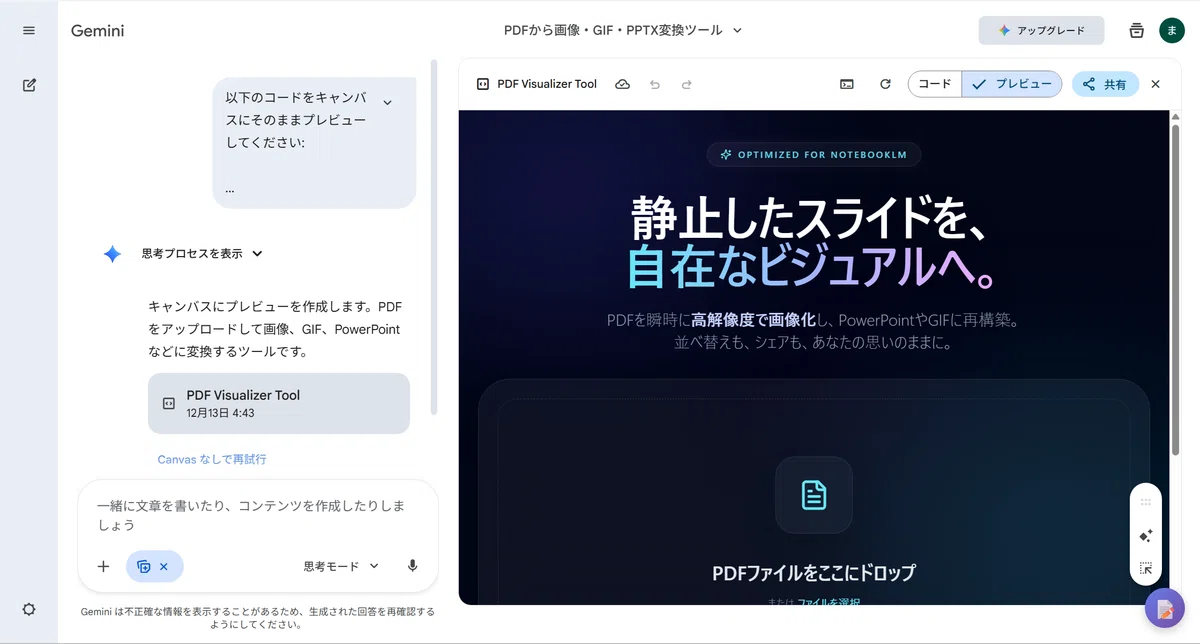This screenshot has height=644, width=1200.
Task: Add an attachment with the plus icon
Action: pos(103,566)
